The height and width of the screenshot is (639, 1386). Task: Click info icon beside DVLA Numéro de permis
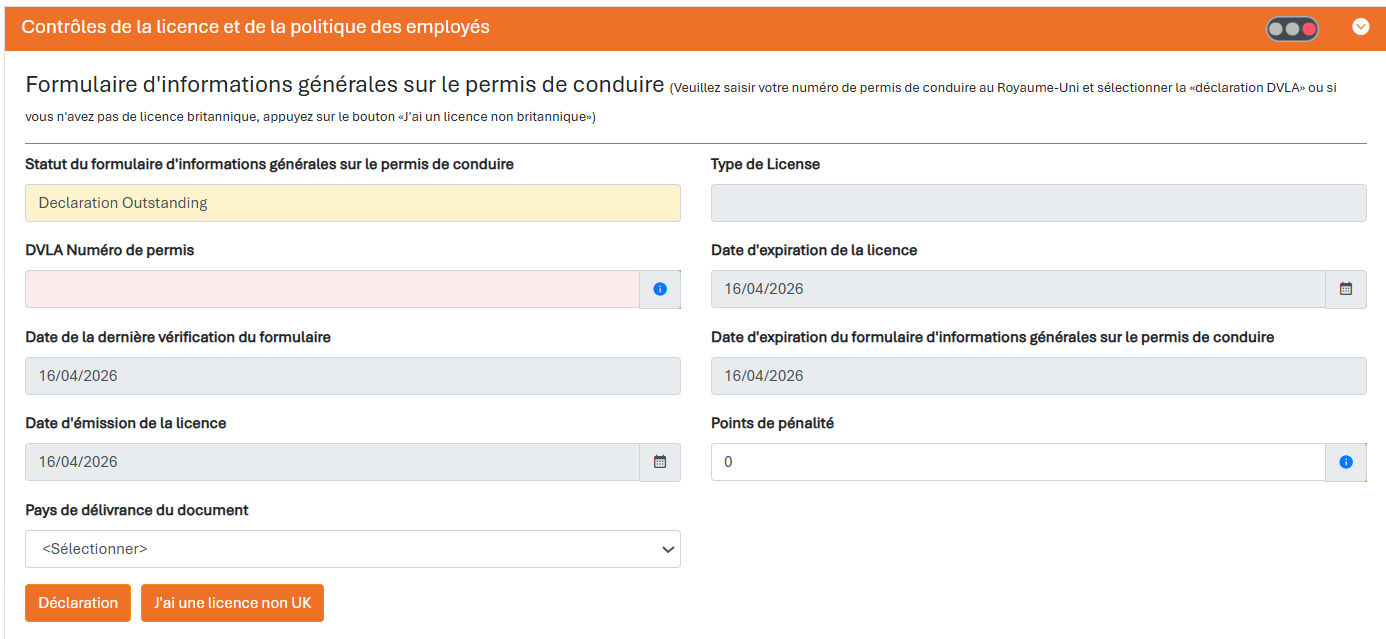coord(660,289)
